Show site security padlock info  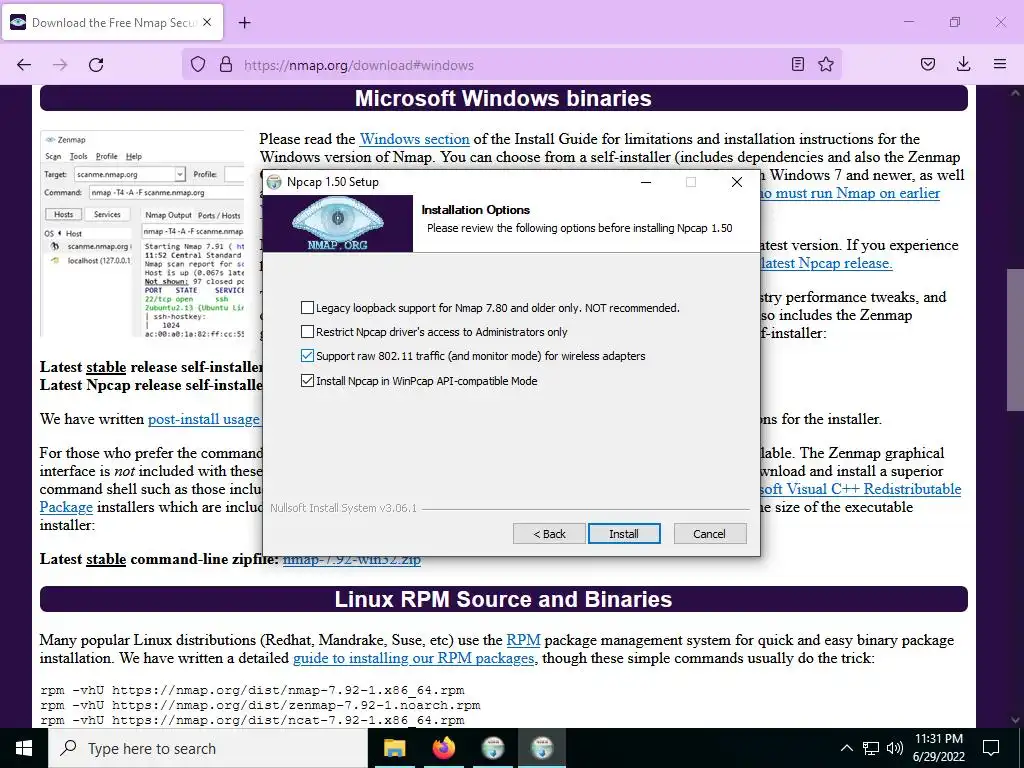[x=226, y=65]
